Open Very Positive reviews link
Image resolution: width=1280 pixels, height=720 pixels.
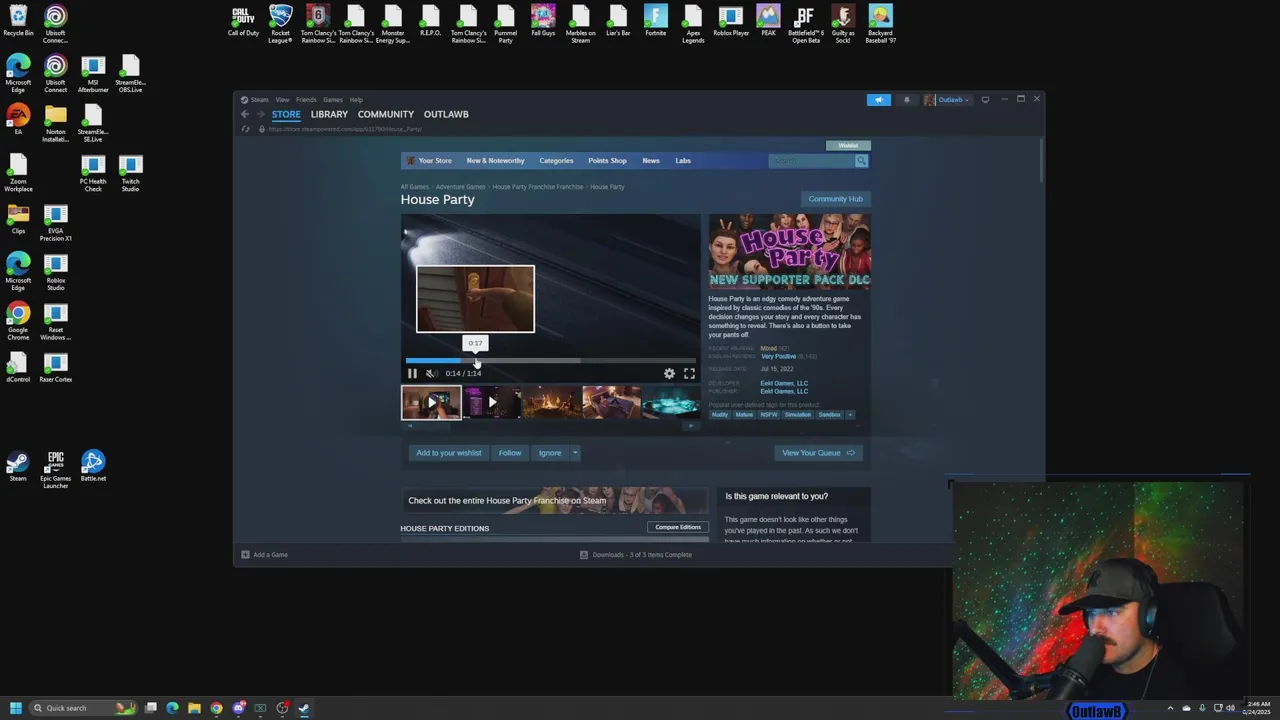(x=779, y=356)
